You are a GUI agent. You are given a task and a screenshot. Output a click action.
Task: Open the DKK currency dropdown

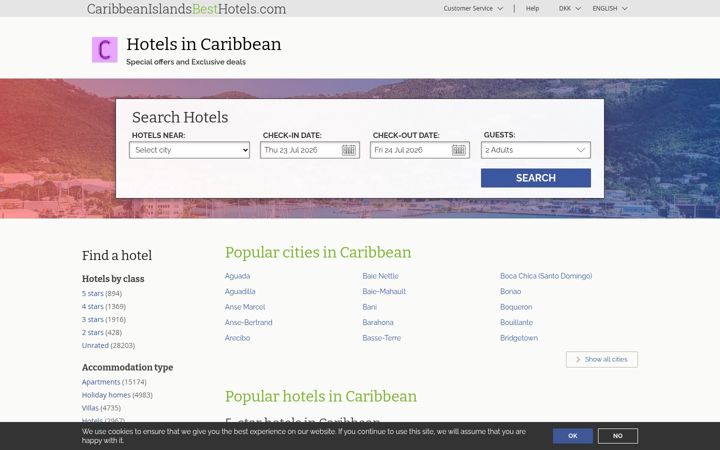click(x=570, y=8)
